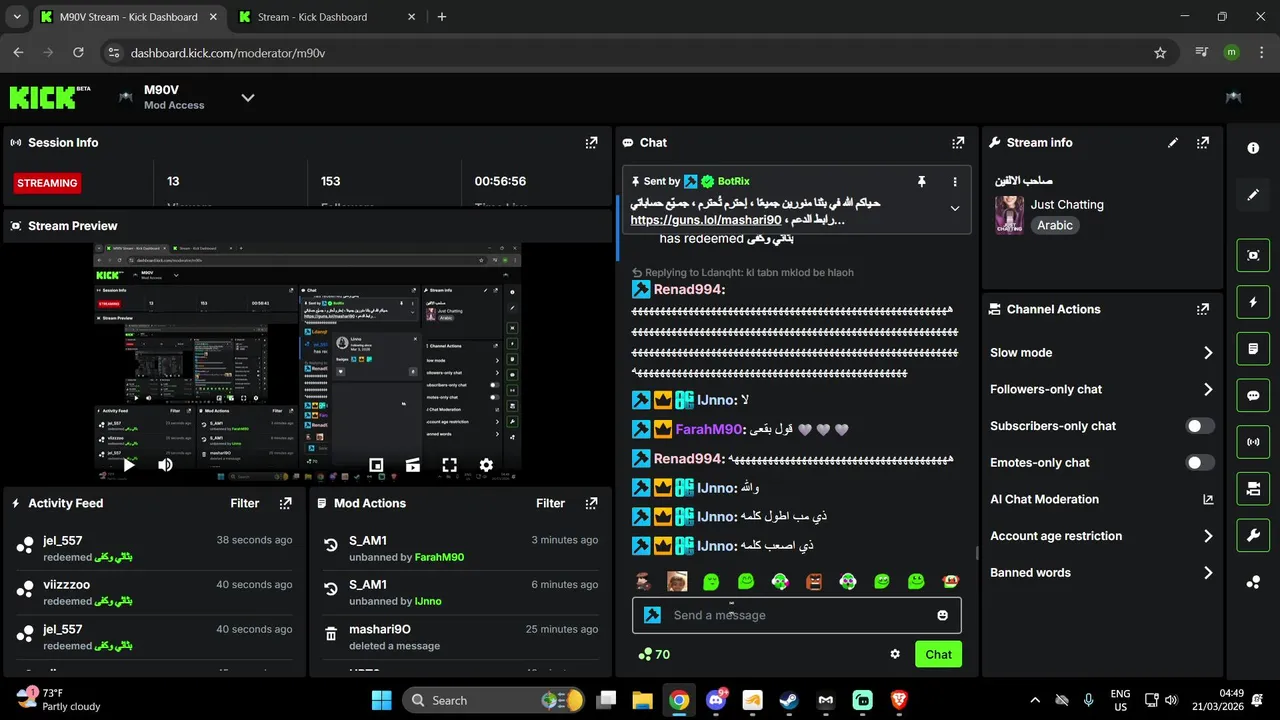Pop out the Activity Feed panel
This screenshot has height=720, width=1280.
point(285,504)
